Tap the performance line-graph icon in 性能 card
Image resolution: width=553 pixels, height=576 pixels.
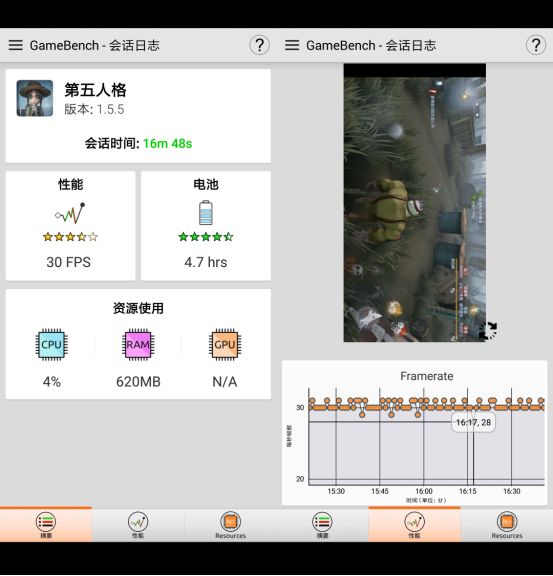click(x=70, y=213)
